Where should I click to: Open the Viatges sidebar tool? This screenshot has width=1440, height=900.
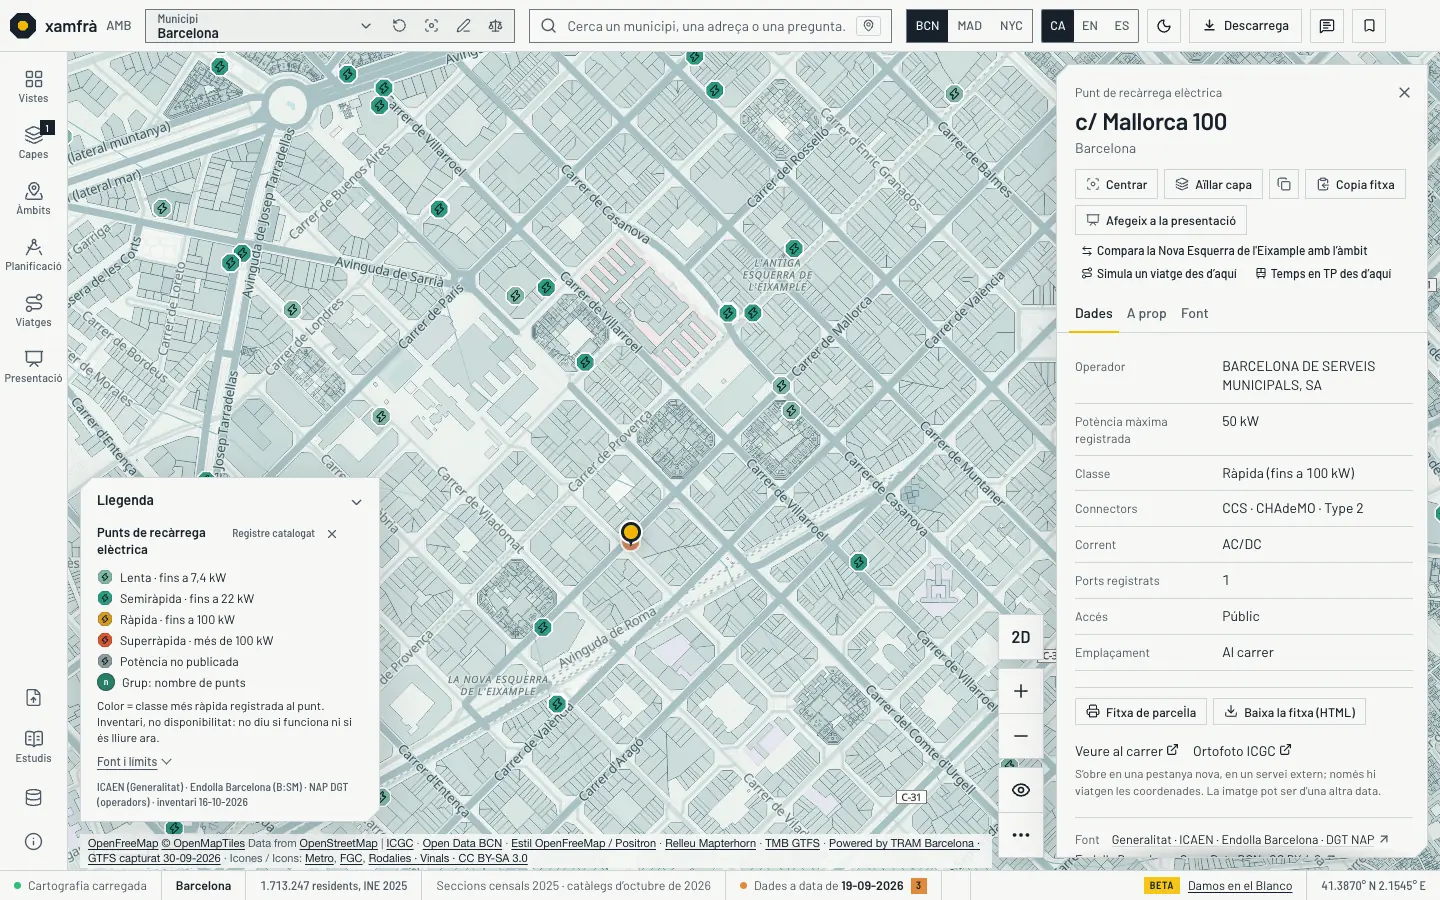pos(33,310)
